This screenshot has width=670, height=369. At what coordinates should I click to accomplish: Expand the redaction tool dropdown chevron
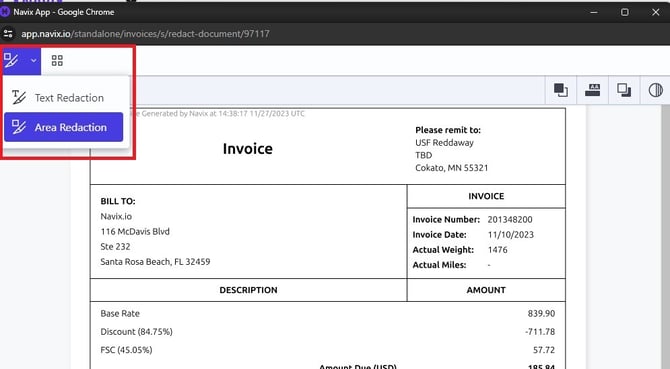coord(34,61)
